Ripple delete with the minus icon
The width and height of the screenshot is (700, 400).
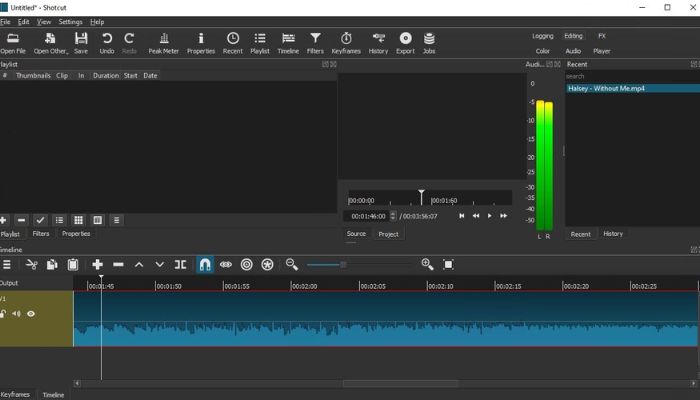118,265
